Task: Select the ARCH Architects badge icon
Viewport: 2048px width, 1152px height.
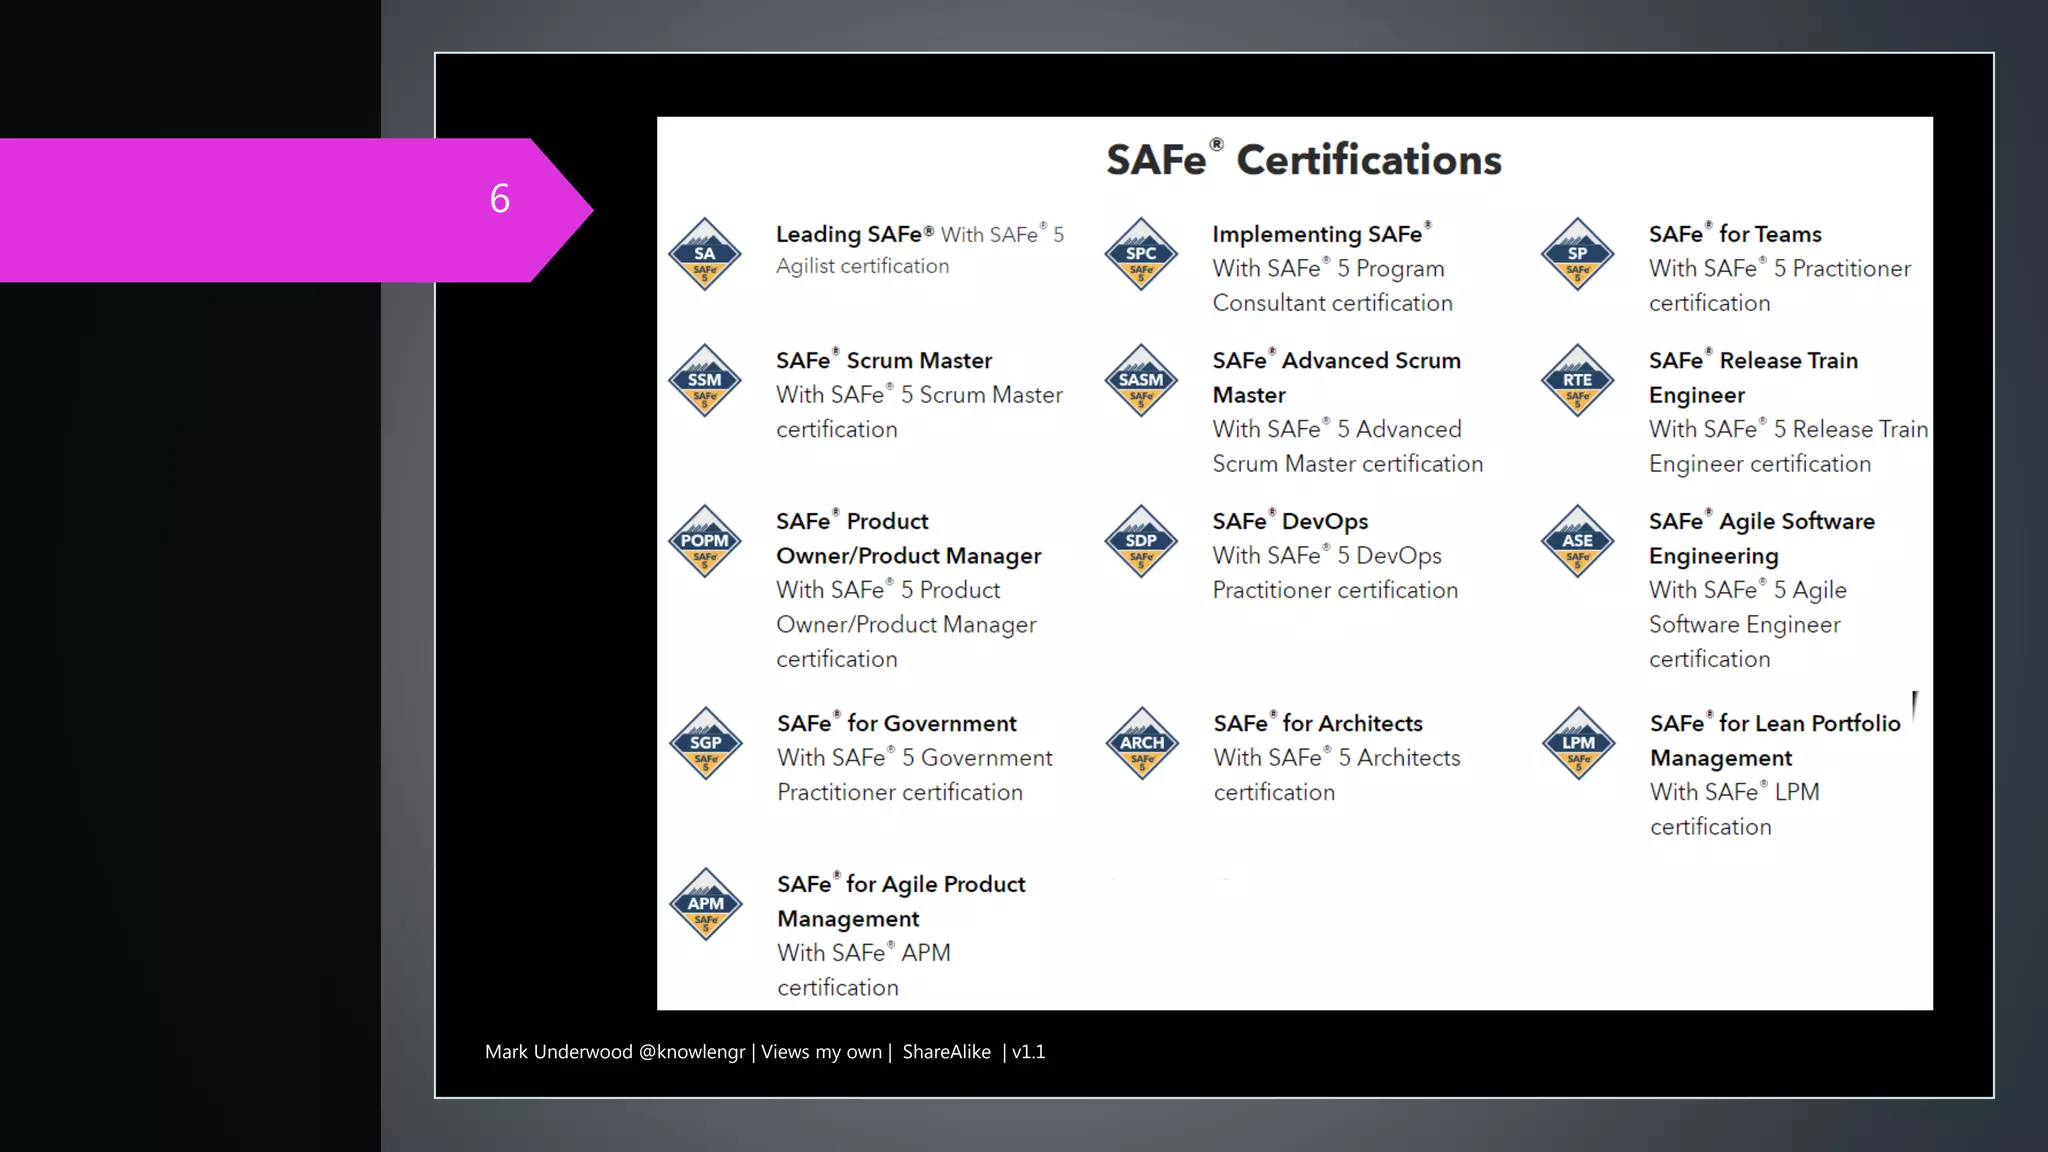Action: (x=1142, y=744)
